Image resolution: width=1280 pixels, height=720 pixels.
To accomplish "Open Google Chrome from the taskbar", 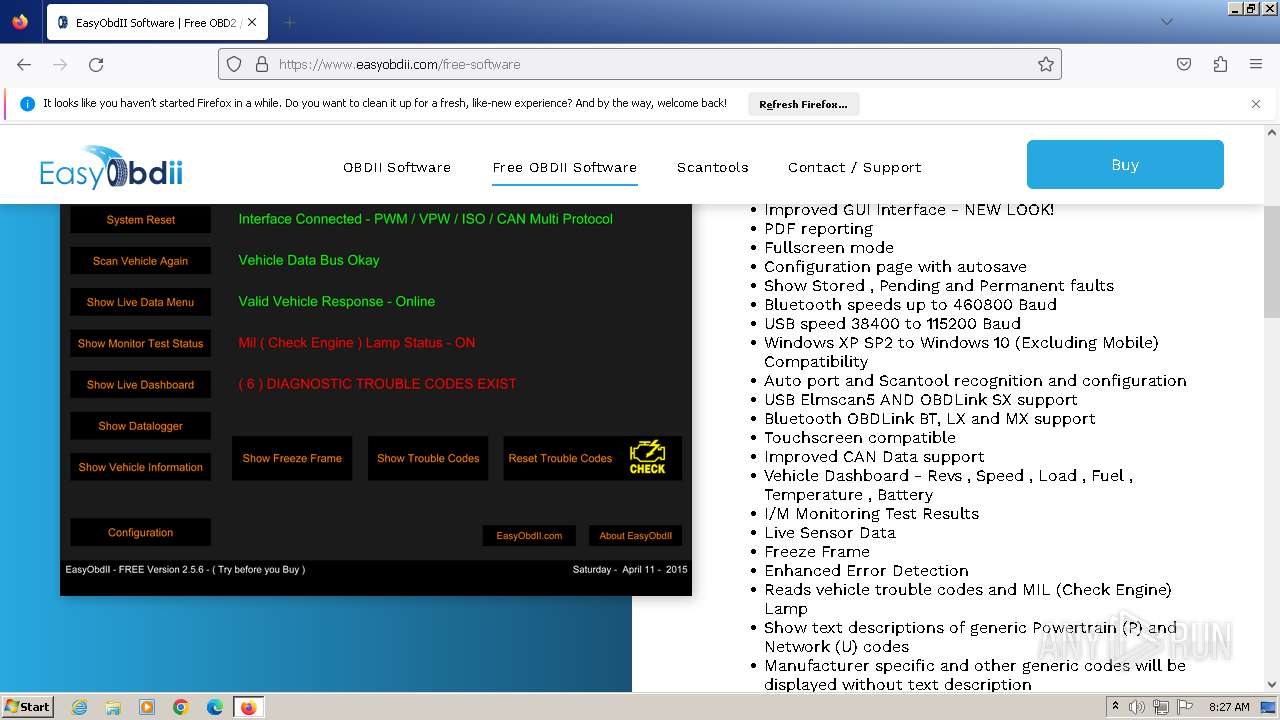I will (x=181, y=707).
